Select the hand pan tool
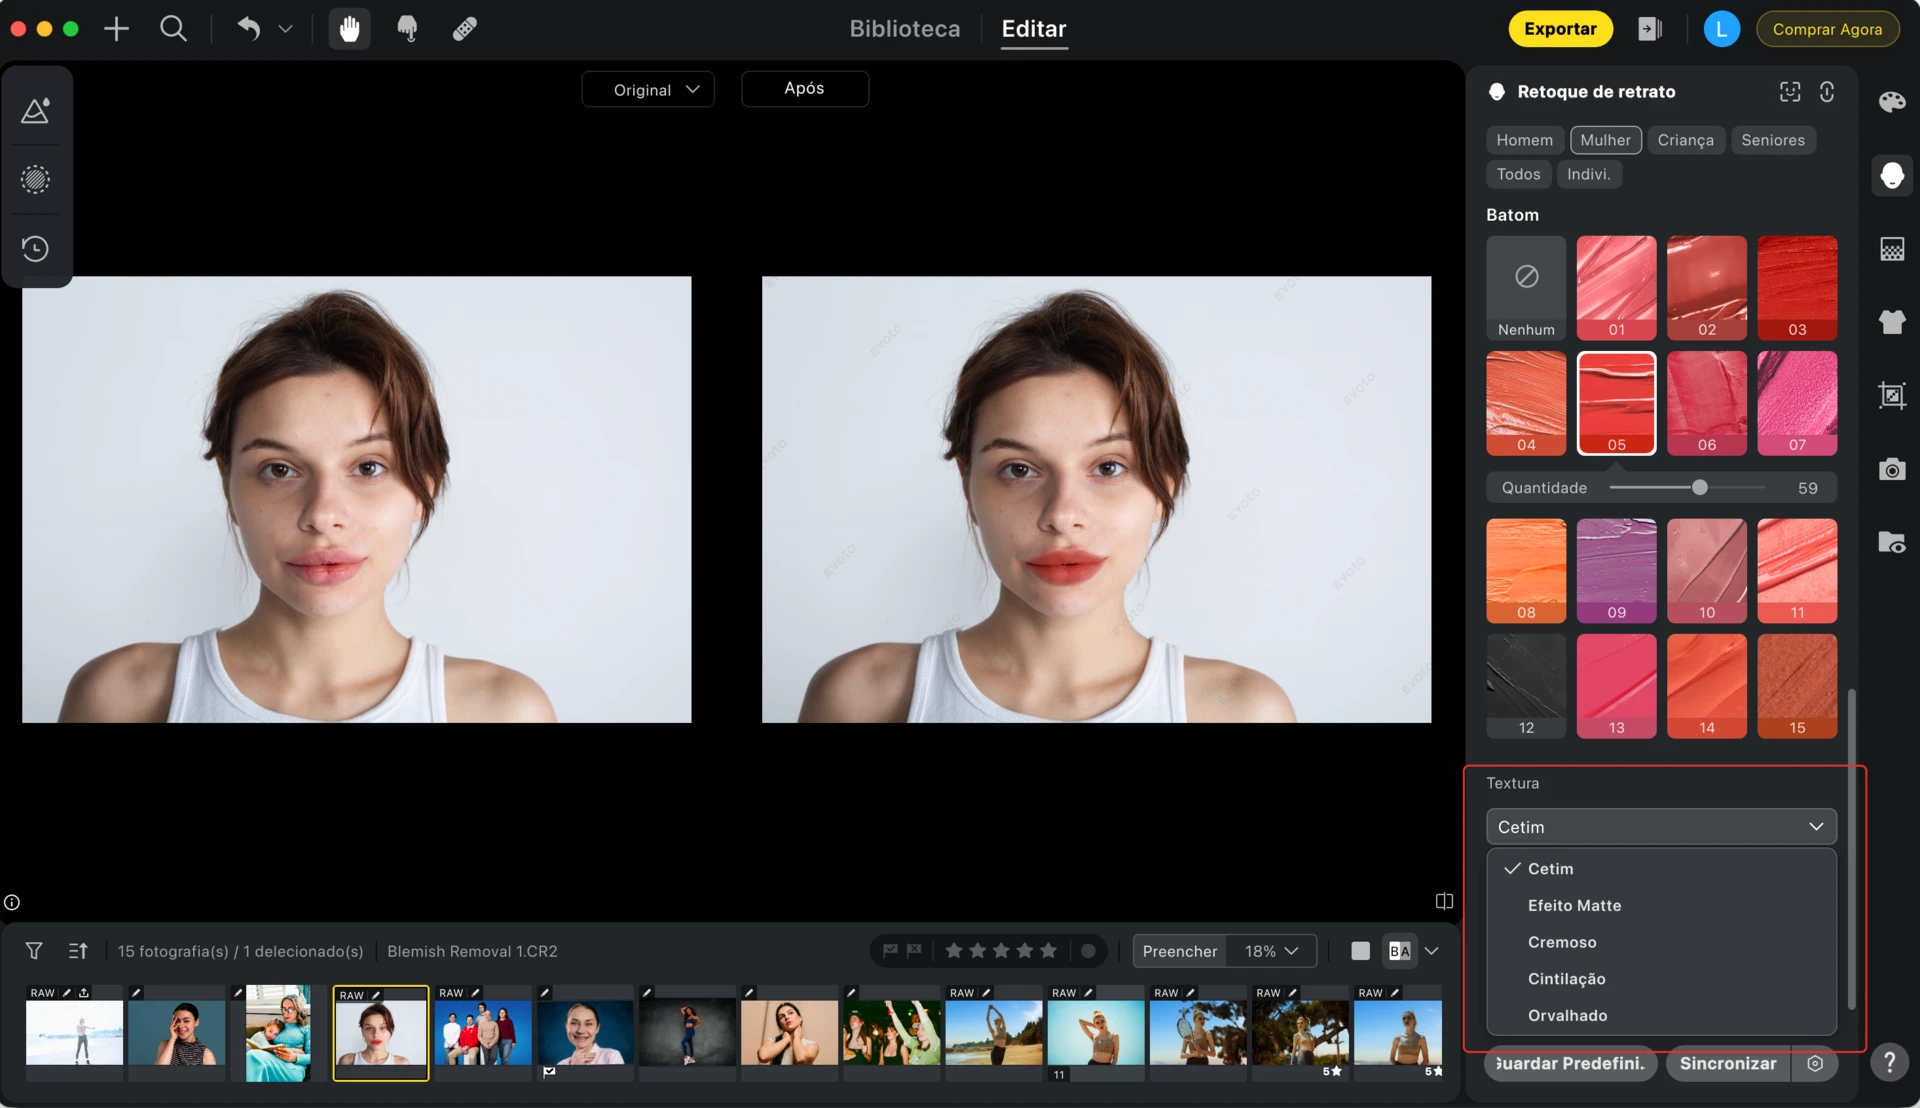 pos(349,29)
